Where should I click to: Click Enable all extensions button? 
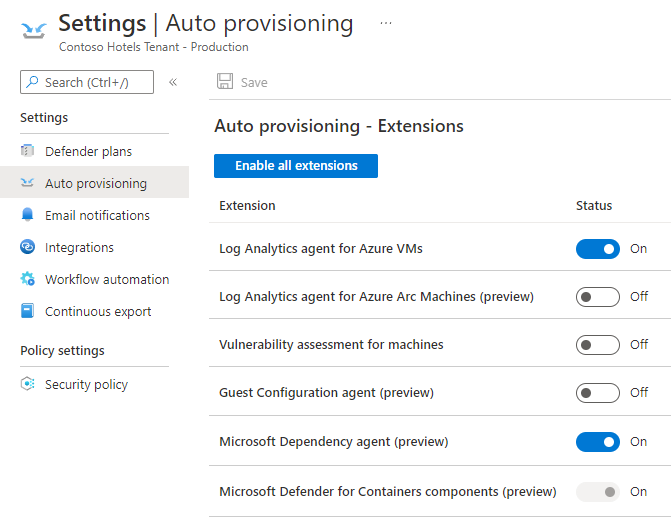296,166
